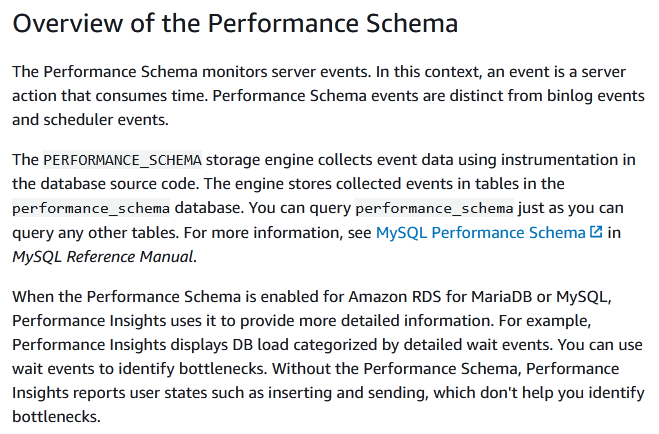Click the final word bottlenecks in last paragraph

(x=55, y=416)
